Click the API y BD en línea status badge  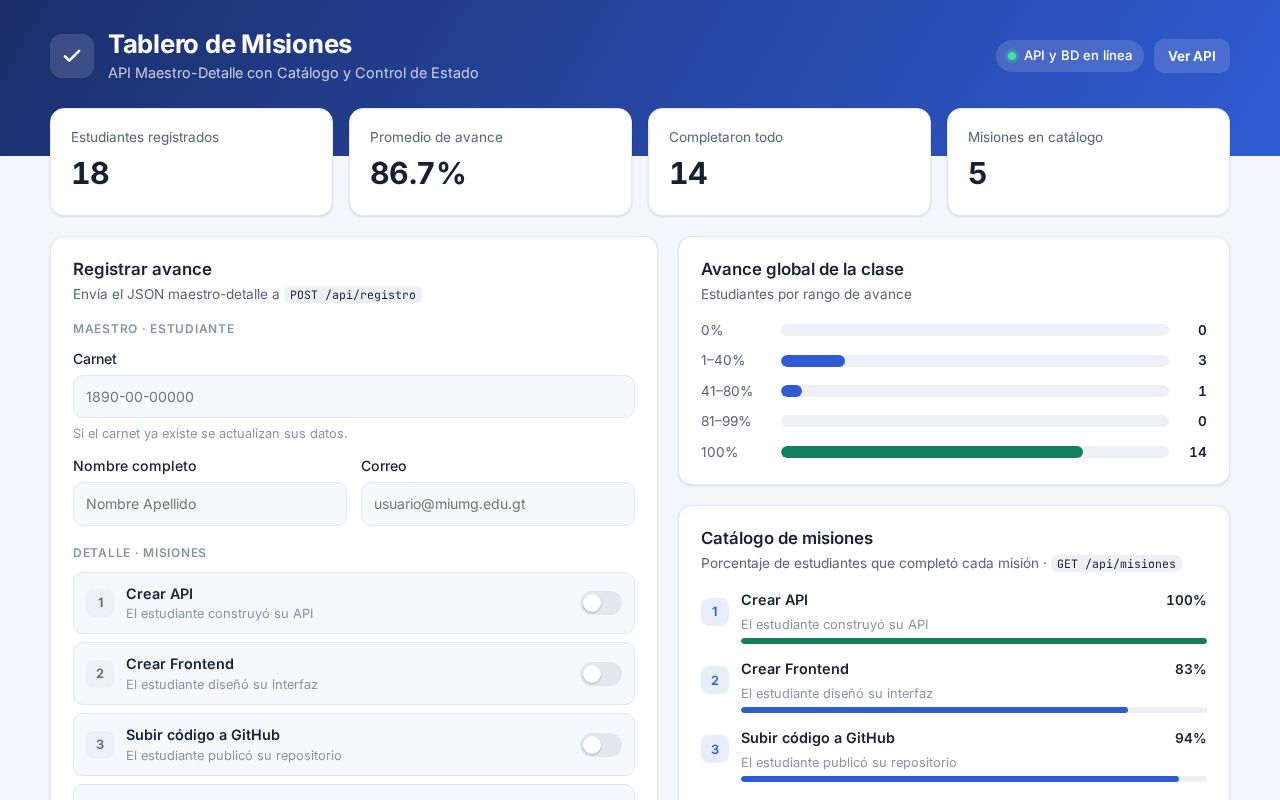pyautogui.click(x=1069, y=56)
